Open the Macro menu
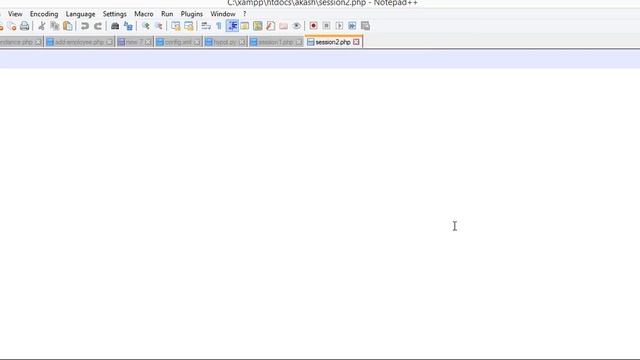The image size is (640, 360). pyautogui.click(x=144, y=14)
